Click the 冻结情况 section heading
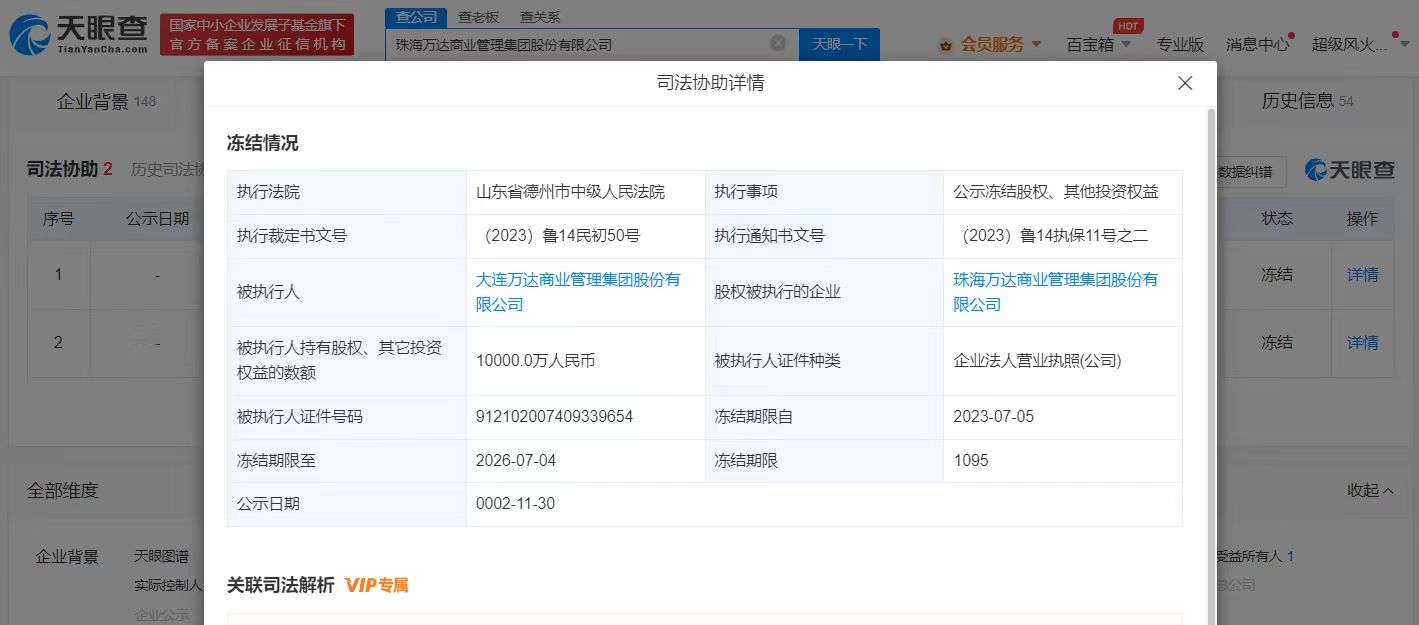Image resolution: width=1419 pixels, height=625 pixels. (x=262, y=143)
